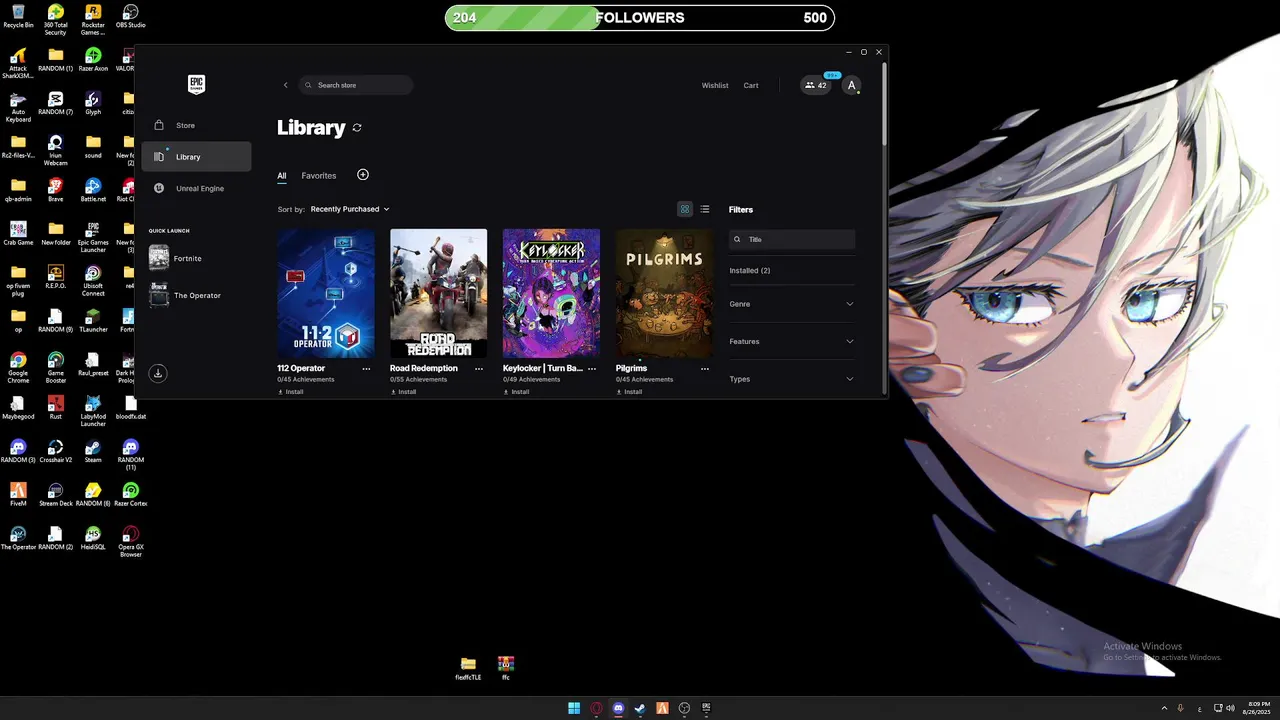Open the Road Redemption game thumbnail
The image size is (1280, 720).
click(439, 293)
